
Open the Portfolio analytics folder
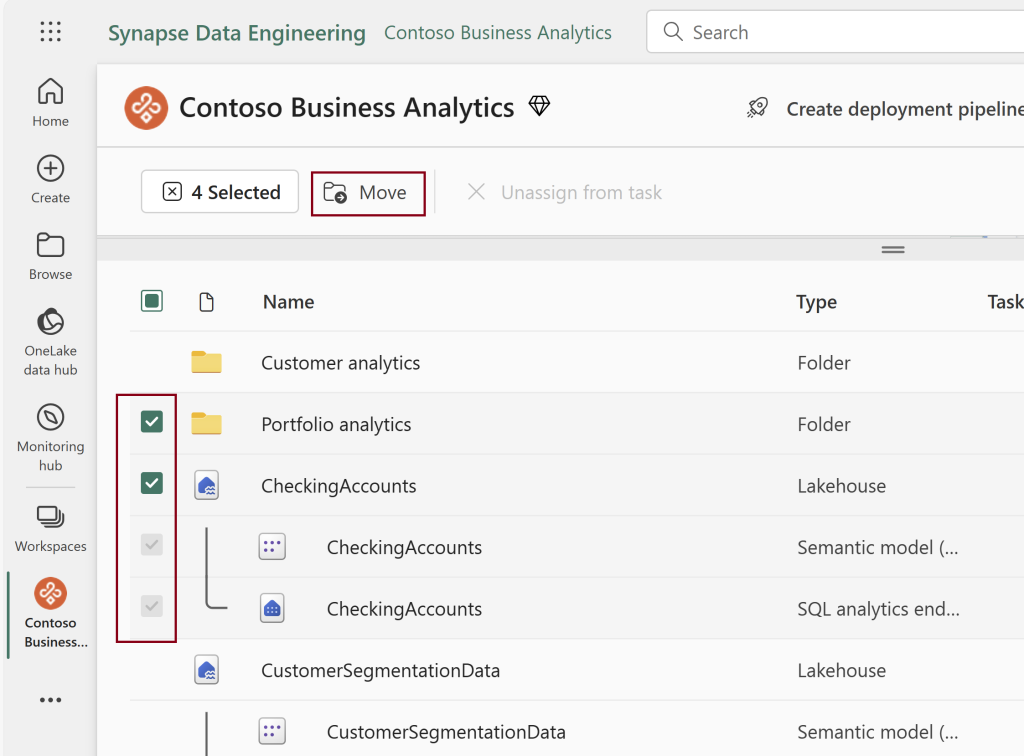pyautogui.click(x=336, y=424)
